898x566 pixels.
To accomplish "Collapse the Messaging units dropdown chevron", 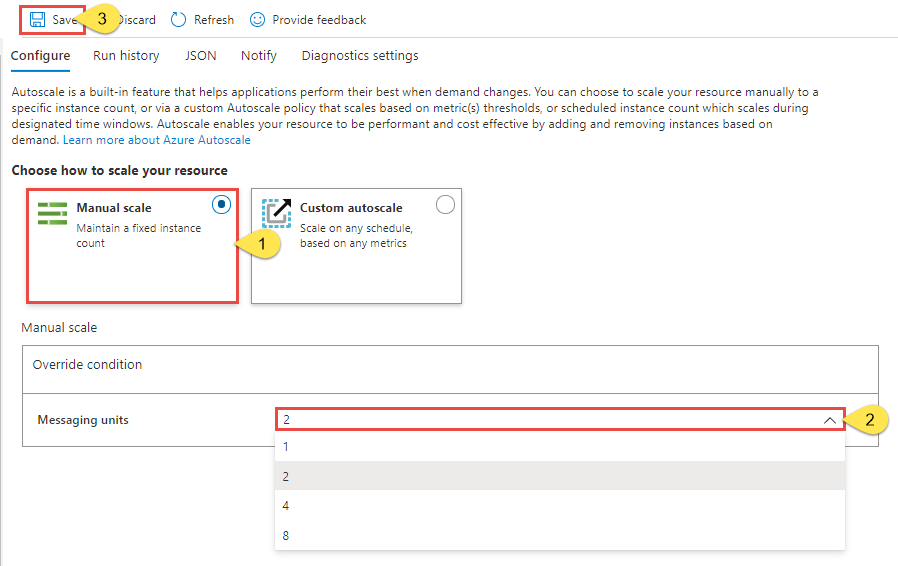I will click(829, 420).
